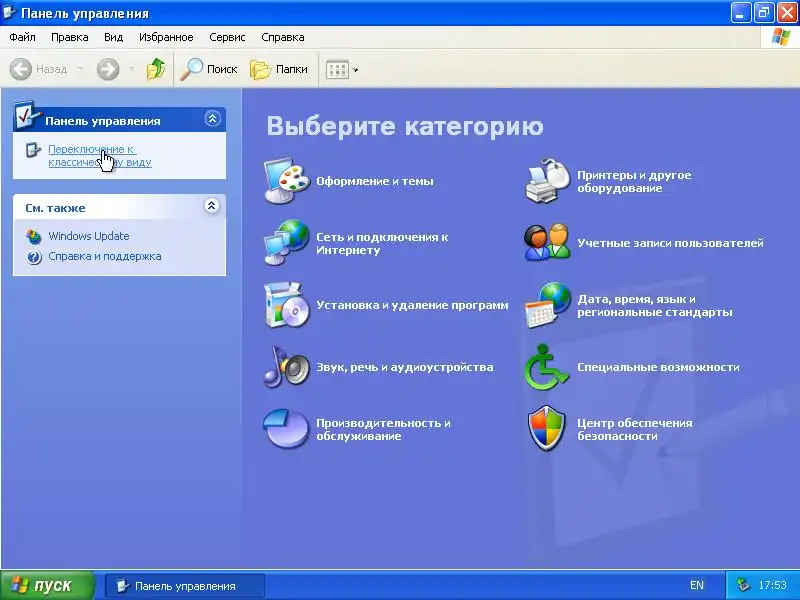
Task: Click the Windows Update icon in sidebar
Action: click(x=34, y=236)
